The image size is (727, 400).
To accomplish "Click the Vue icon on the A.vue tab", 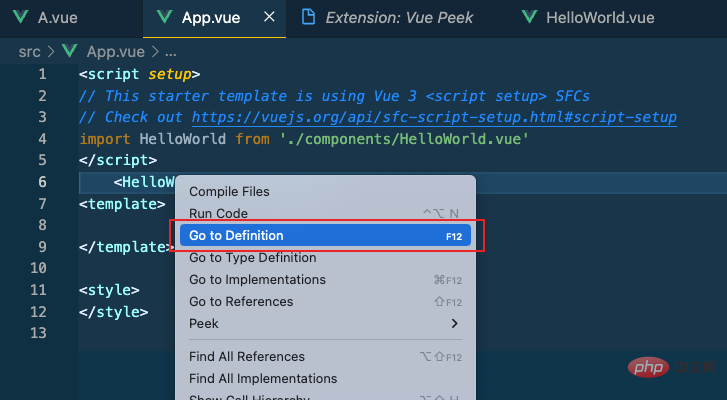I will [x=19, y=18].
